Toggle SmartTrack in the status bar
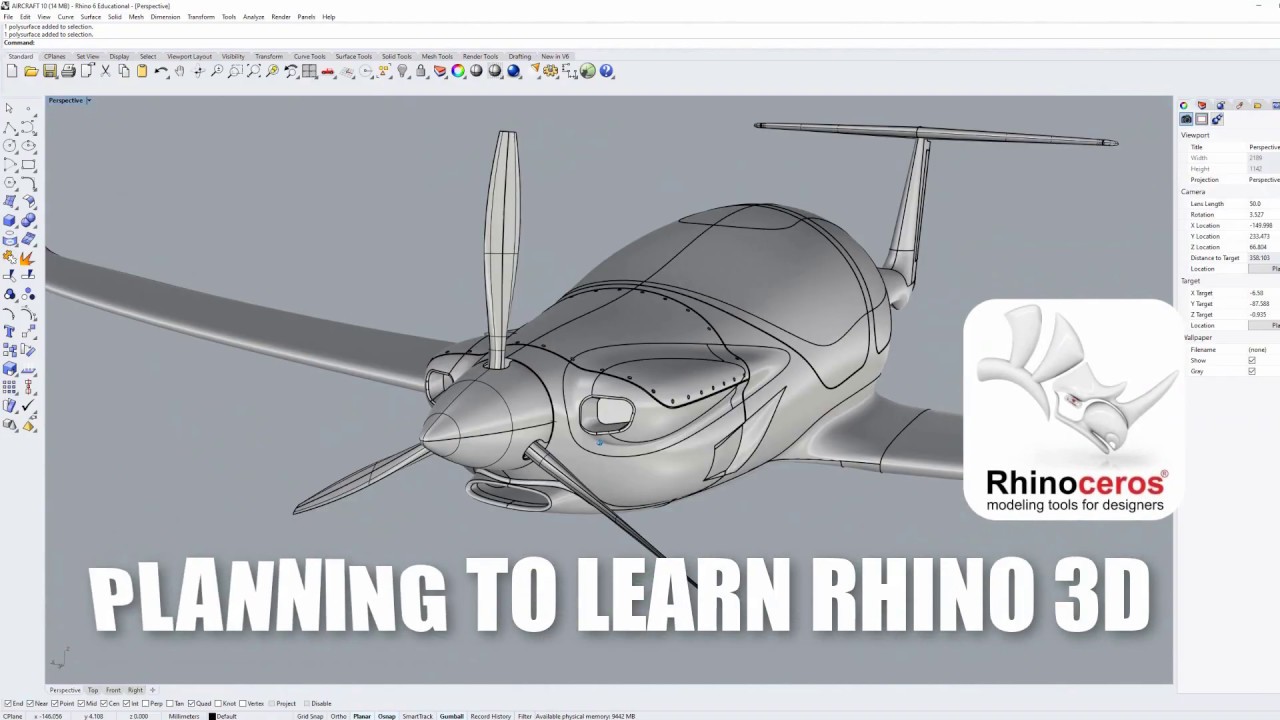The height and width of the screenshot is (720, 1280). point(418,716)
